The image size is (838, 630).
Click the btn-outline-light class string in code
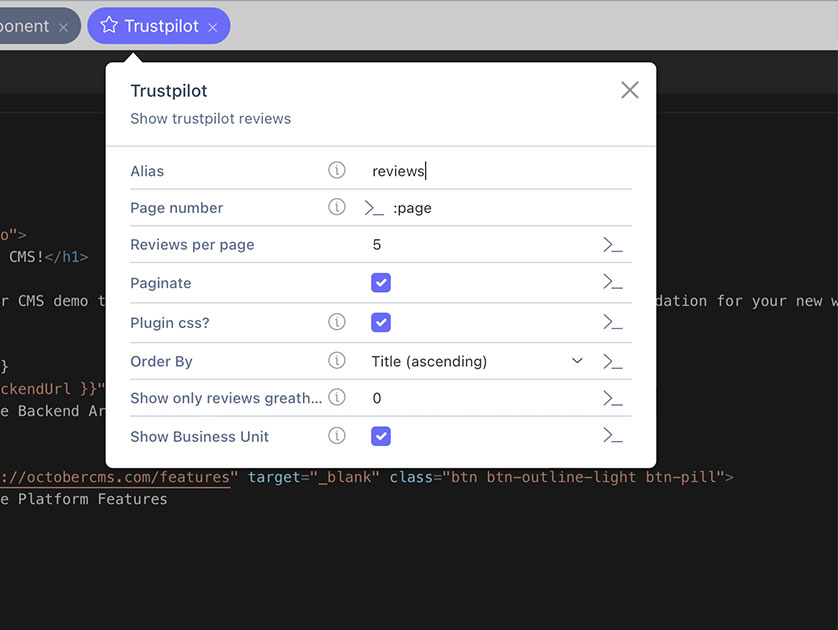[561, 477]
